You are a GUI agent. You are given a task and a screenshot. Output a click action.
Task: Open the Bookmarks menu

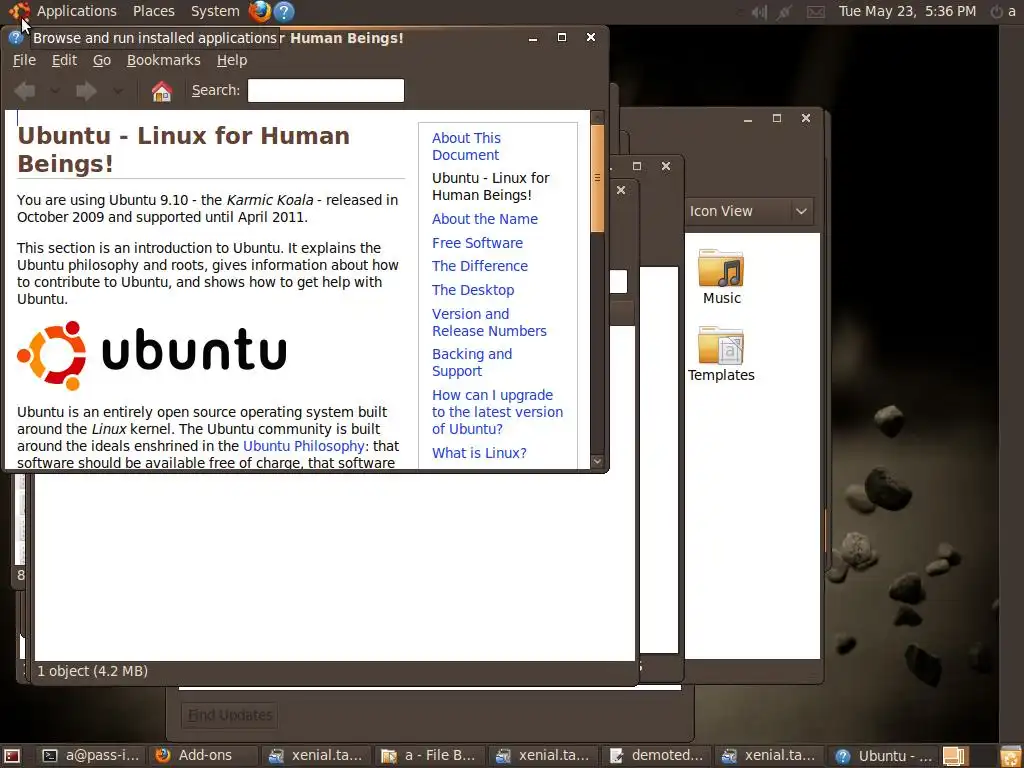[163, 60]
